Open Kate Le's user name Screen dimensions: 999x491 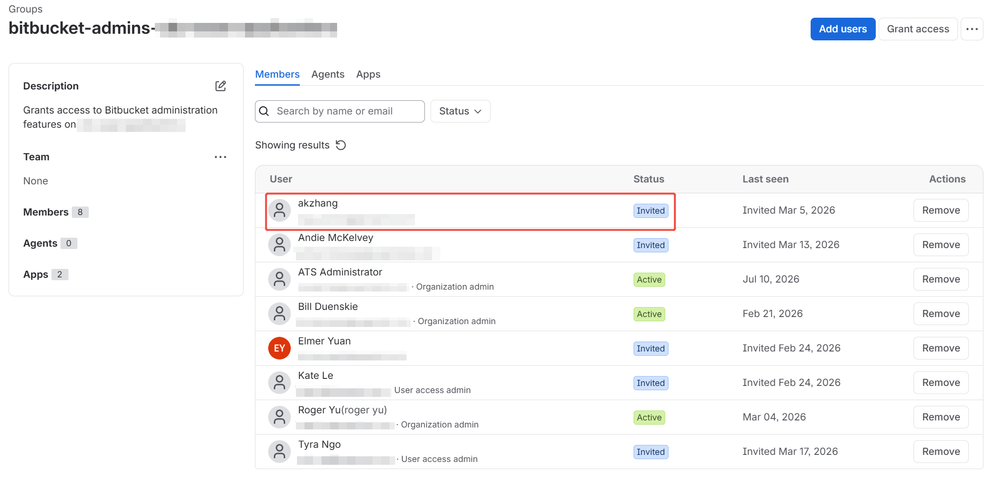tap(315, 376)
